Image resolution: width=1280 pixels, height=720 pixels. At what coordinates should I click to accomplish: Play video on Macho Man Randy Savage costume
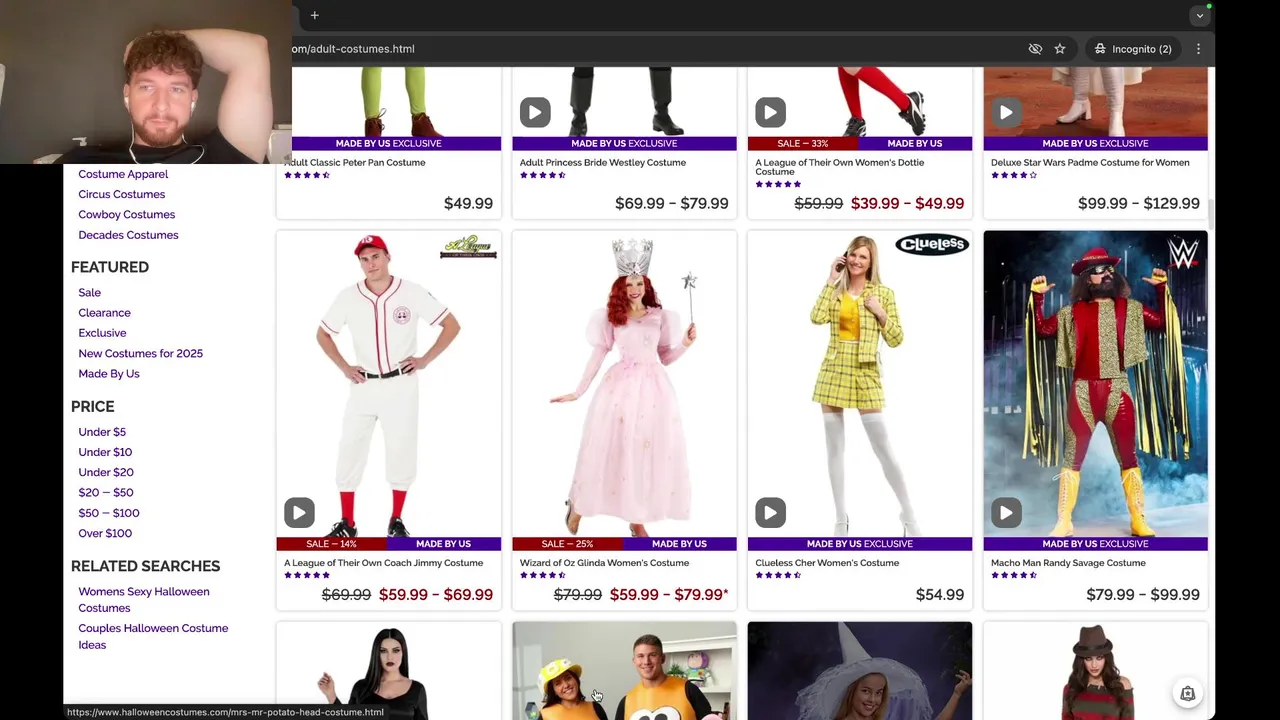click(1006, 513)
